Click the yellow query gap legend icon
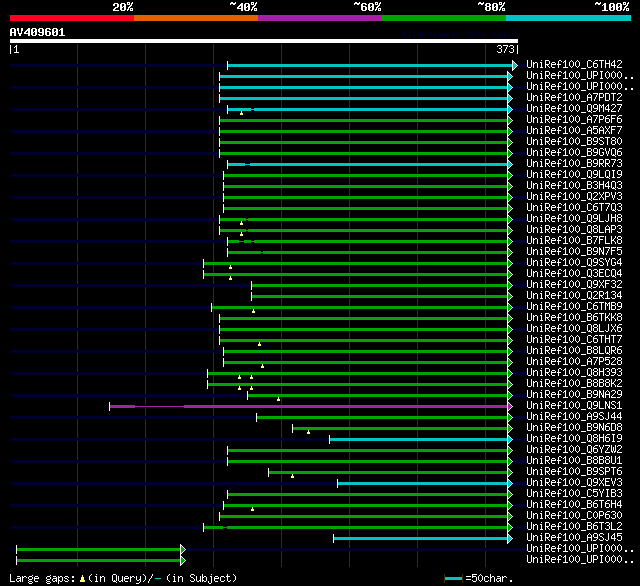640x586 pixels. pos(82,578)
